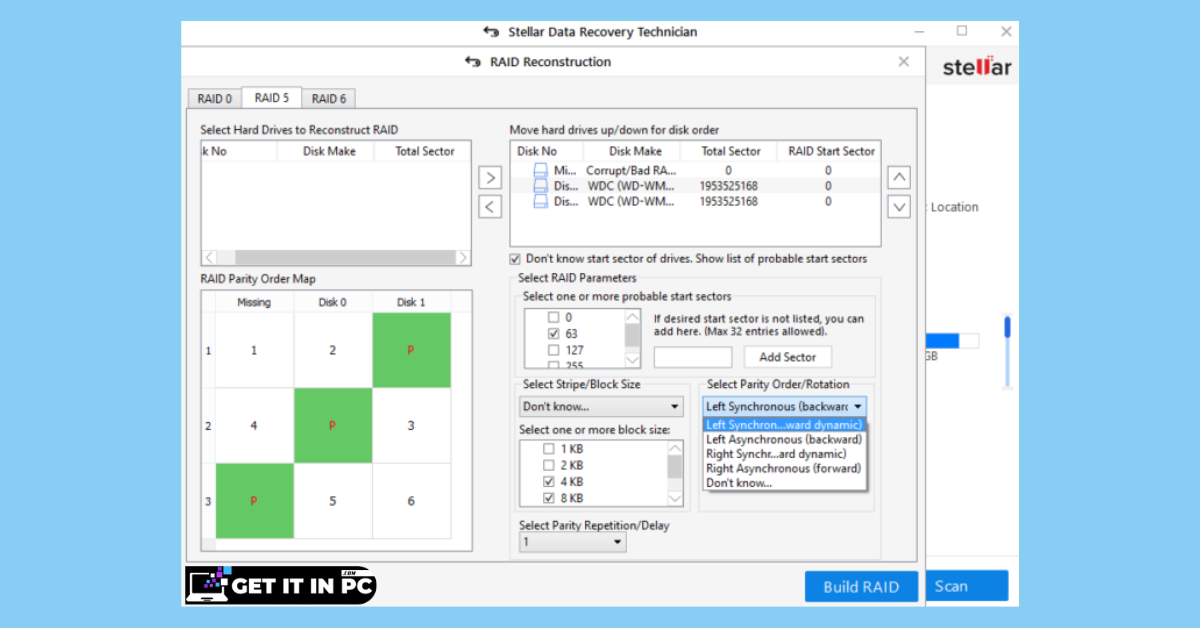Click the move-left arrow to remove selected drive
Image resolution: width=1200 pixels, height=628 pixels.
[490, 207]
